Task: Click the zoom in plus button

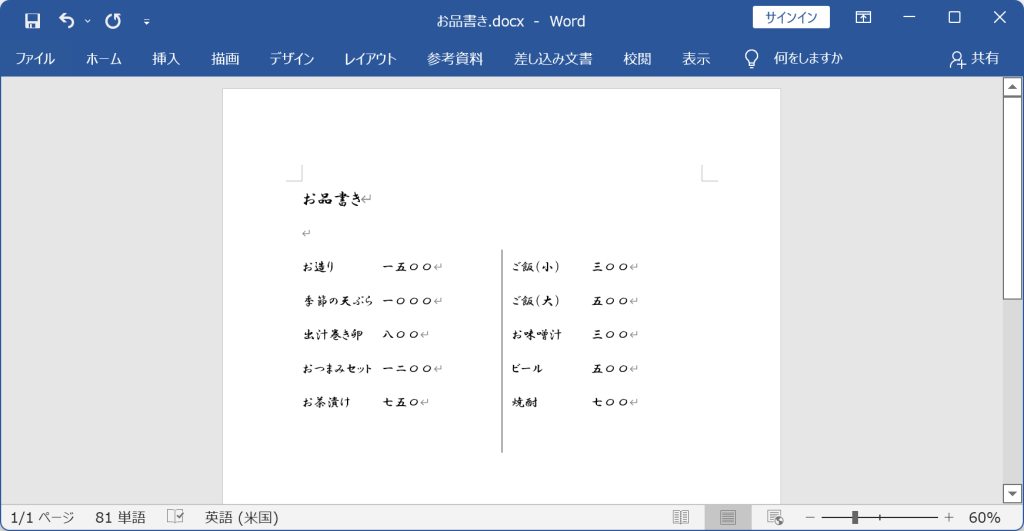Action: click(949, 517)
